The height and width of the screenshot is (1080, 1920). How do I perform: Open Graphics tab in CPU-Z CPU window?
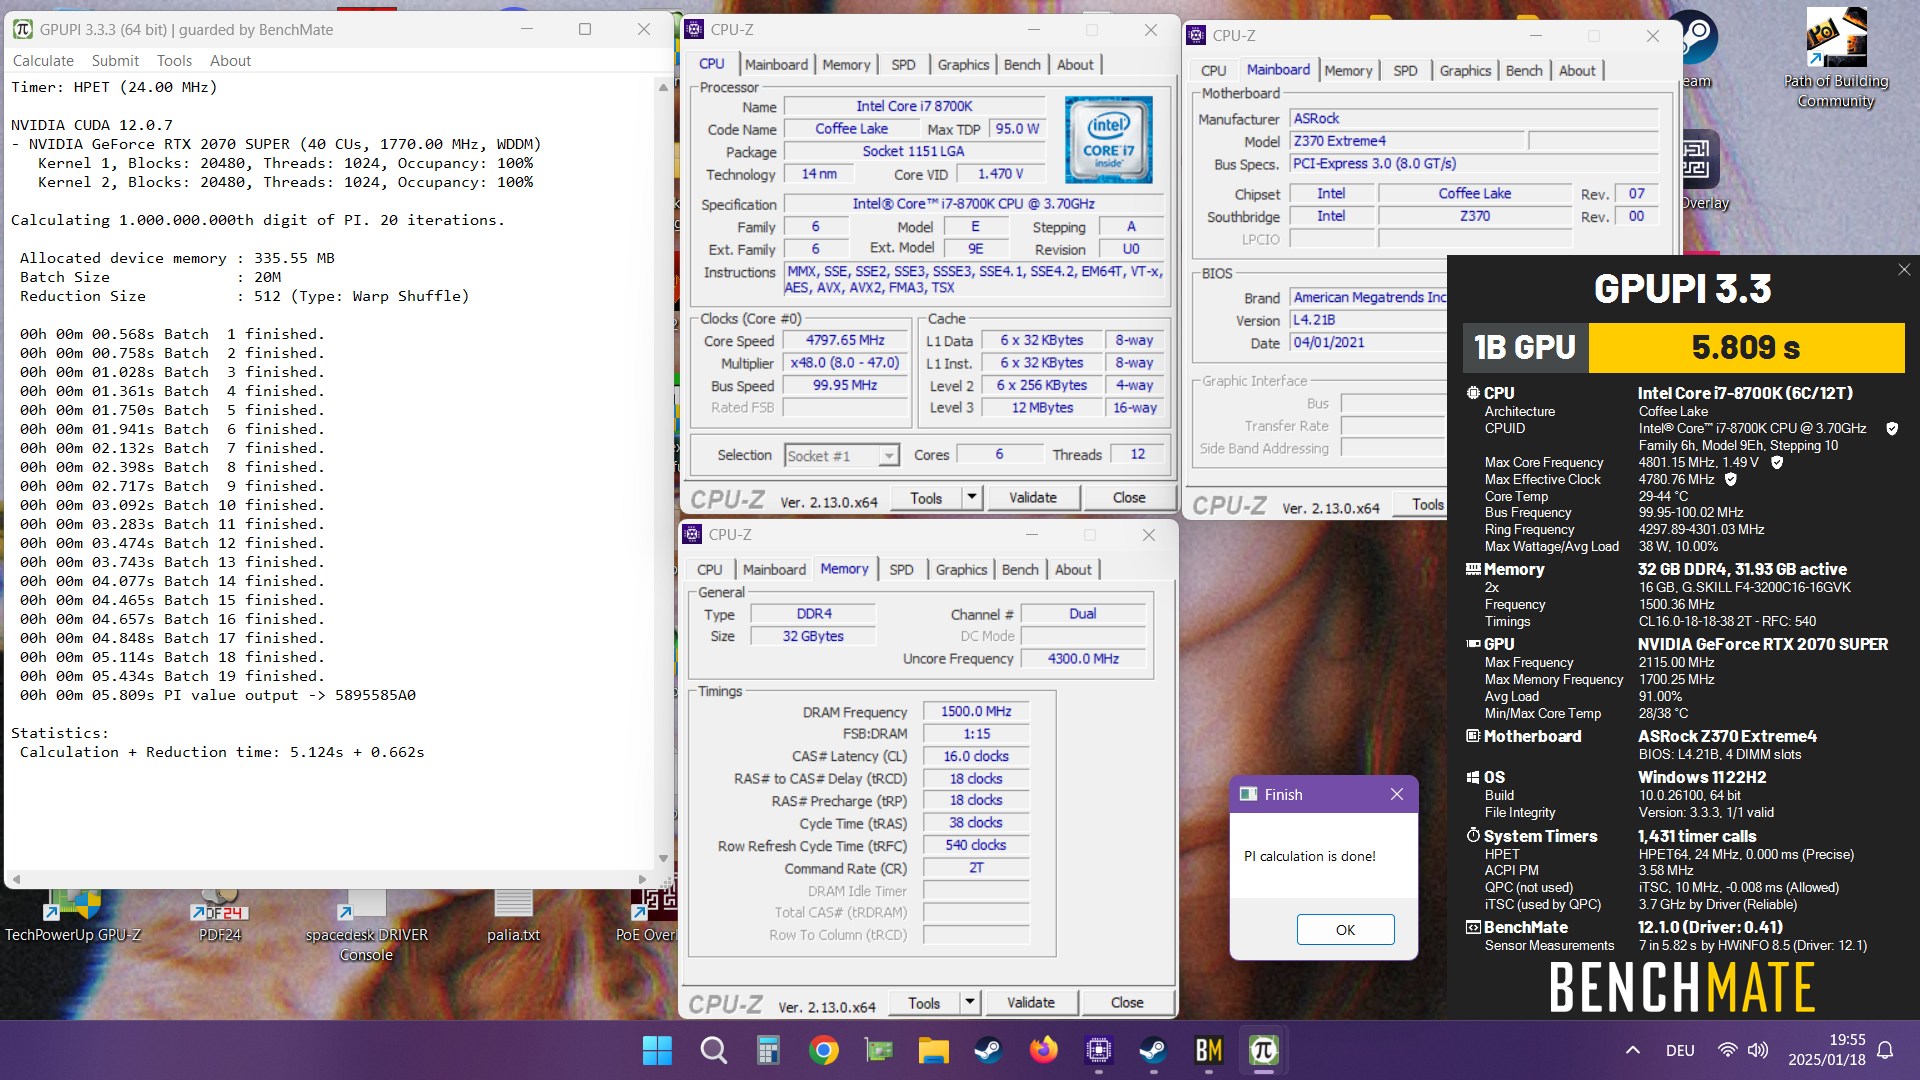pyautogui.click(x=963, y=64)
